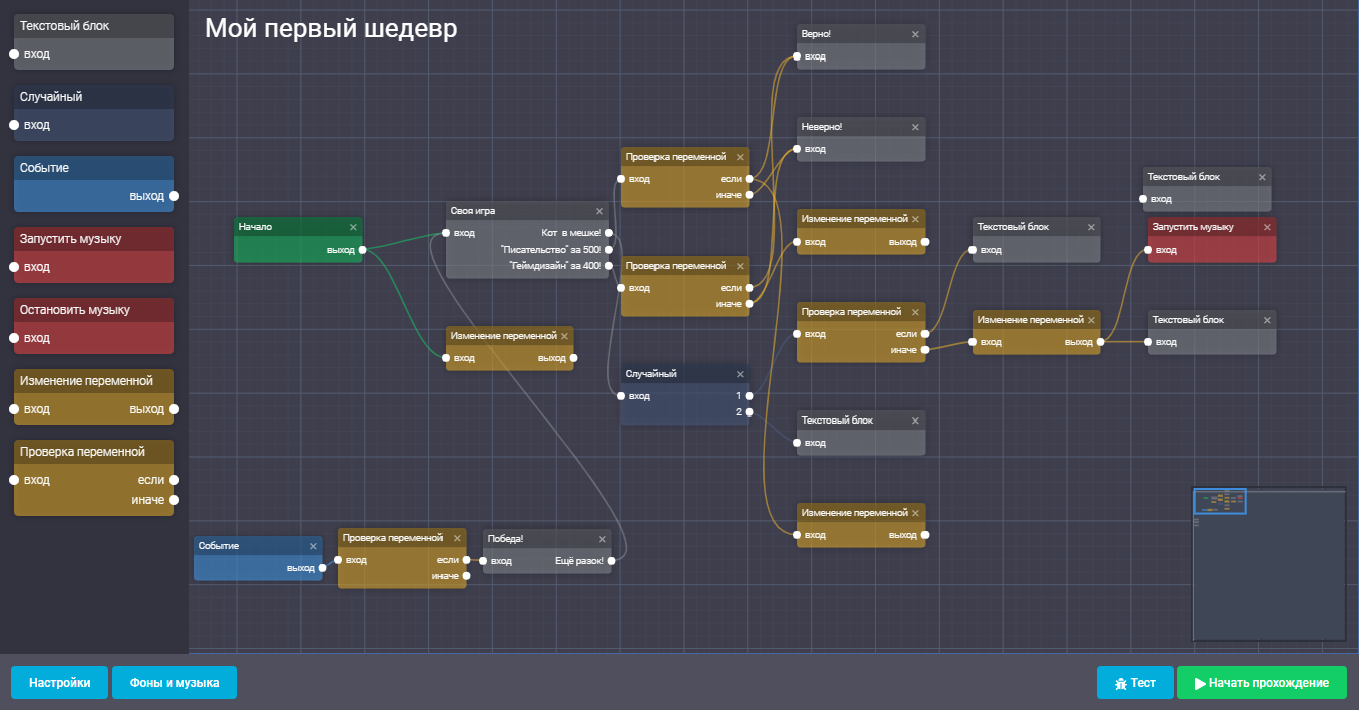This screenshot has width=1359, height=710.
Task: Remove the canvas "Запустить музыку" node via X
Action: (1267, 228)
